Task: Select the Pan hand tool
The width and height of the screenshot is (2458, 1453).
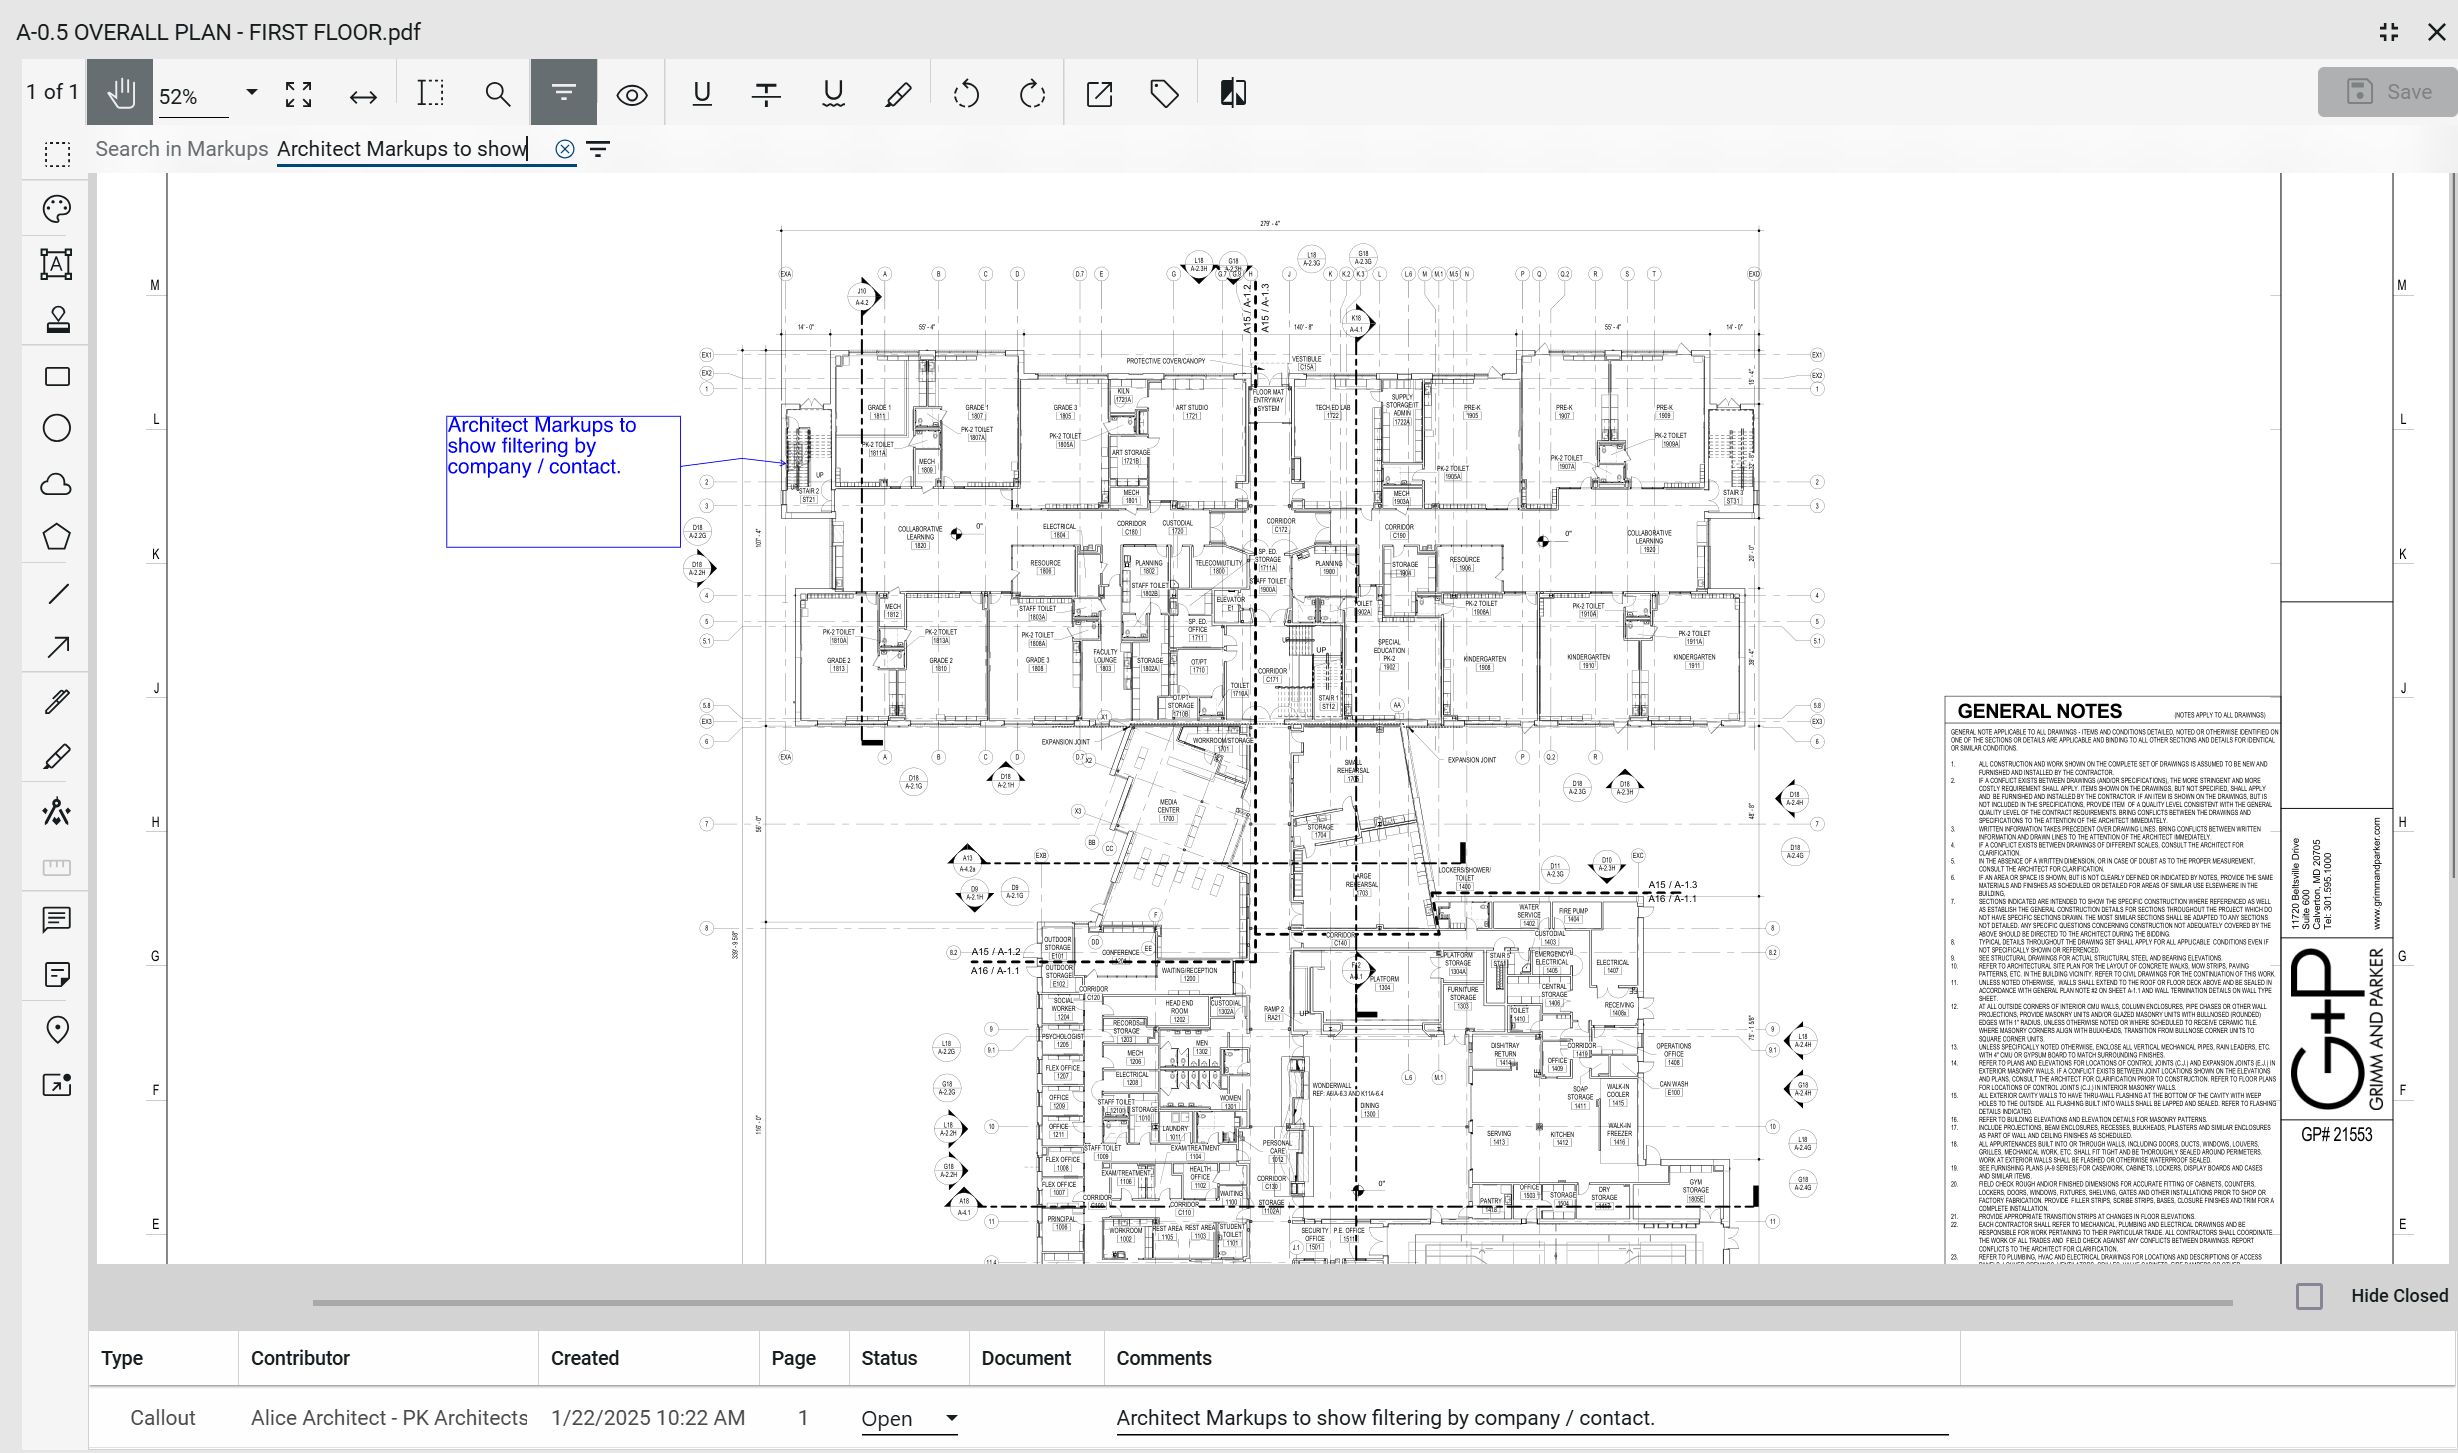Action: (120, 93)
